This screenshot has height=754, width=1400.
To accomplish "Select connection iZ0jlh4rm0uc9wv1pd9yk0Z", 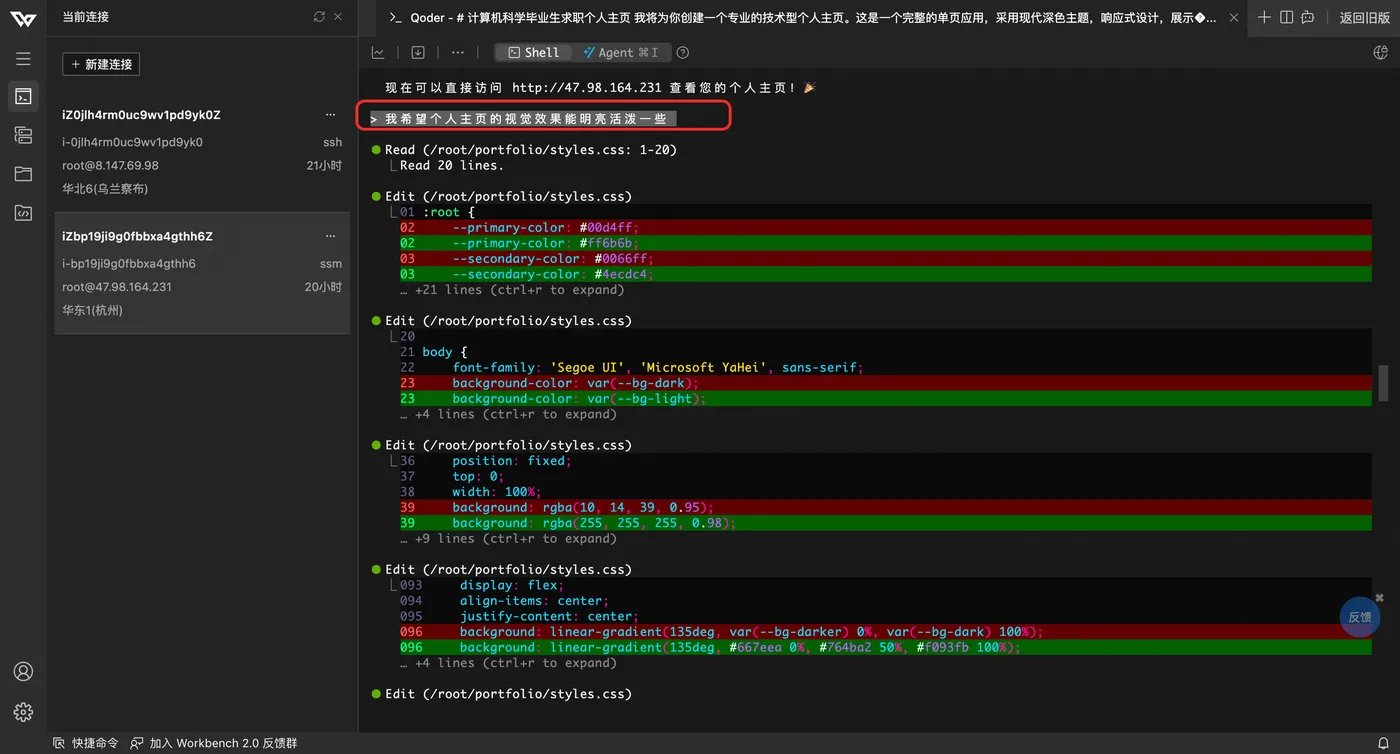I will [202, 151].
